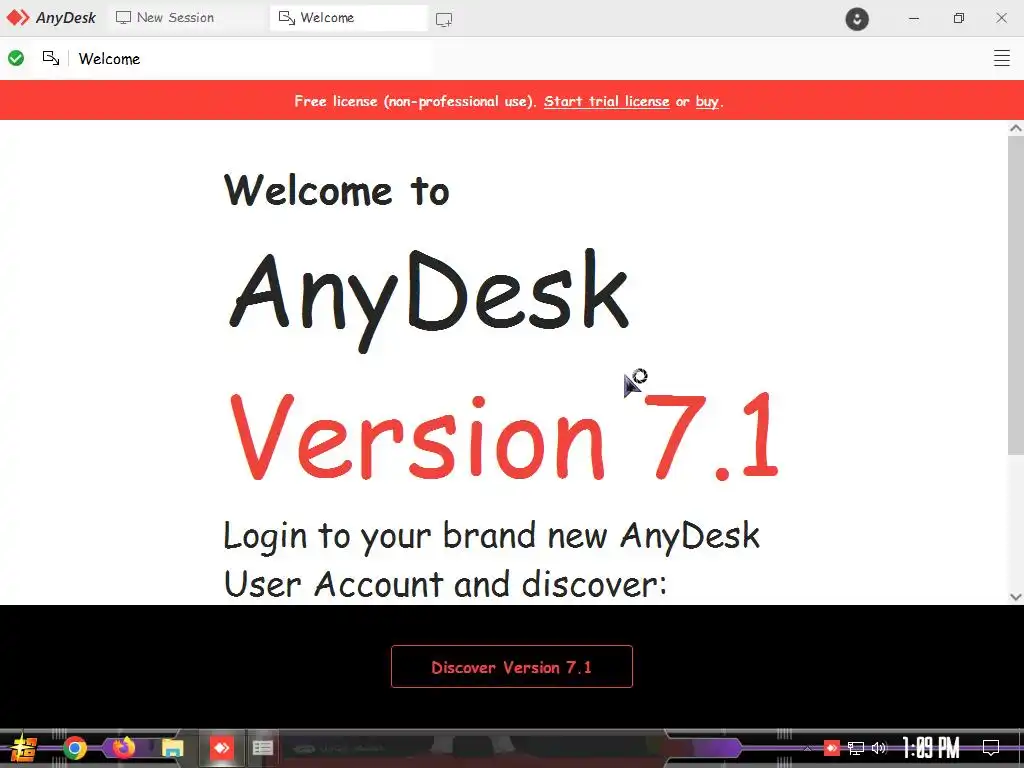Click the list-style app icon on the taskbar
Screen dimensions: 1024x768
click(x=263, y=748)
